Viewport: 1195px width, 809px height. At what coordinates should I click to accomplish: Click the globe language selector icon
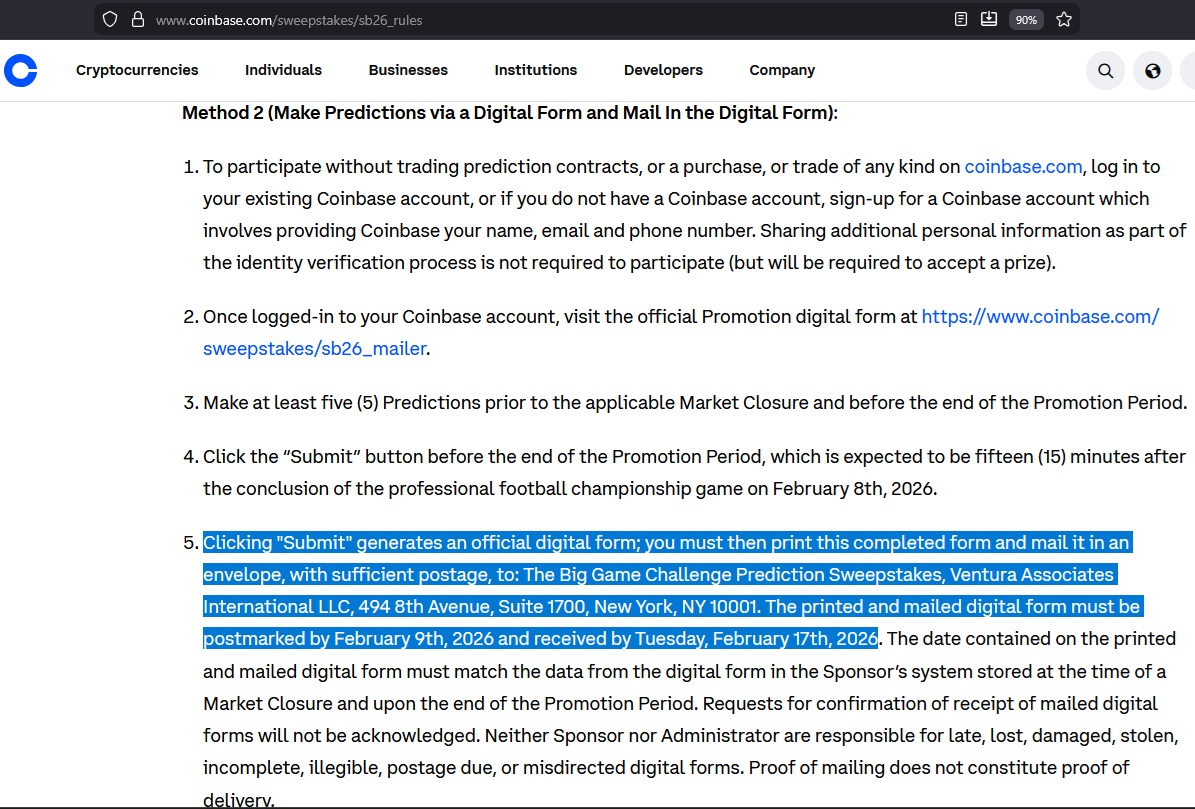1152,71
